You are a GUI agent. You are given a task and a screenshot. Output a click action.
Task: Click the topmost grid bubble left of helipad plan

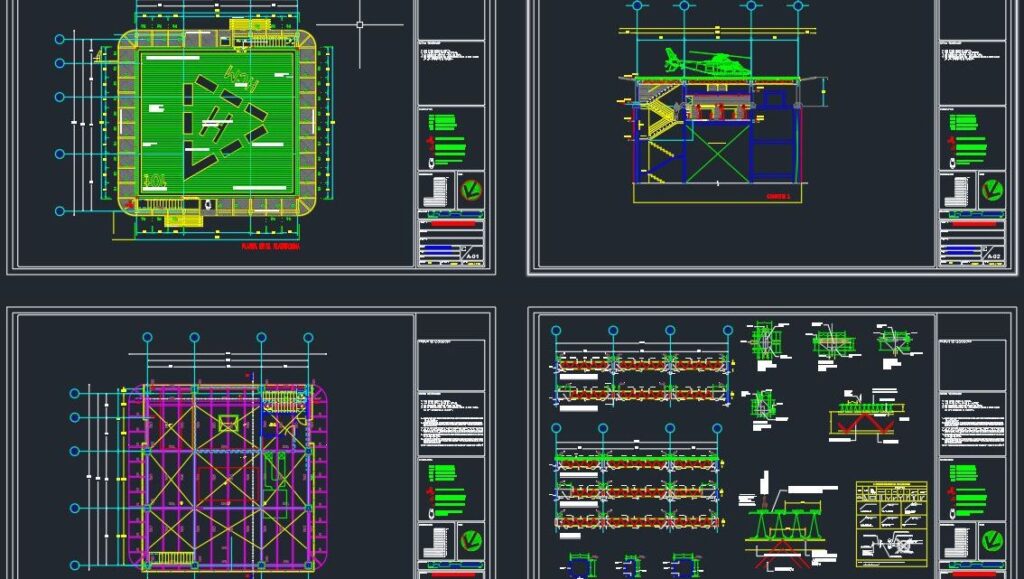point(60,40)
